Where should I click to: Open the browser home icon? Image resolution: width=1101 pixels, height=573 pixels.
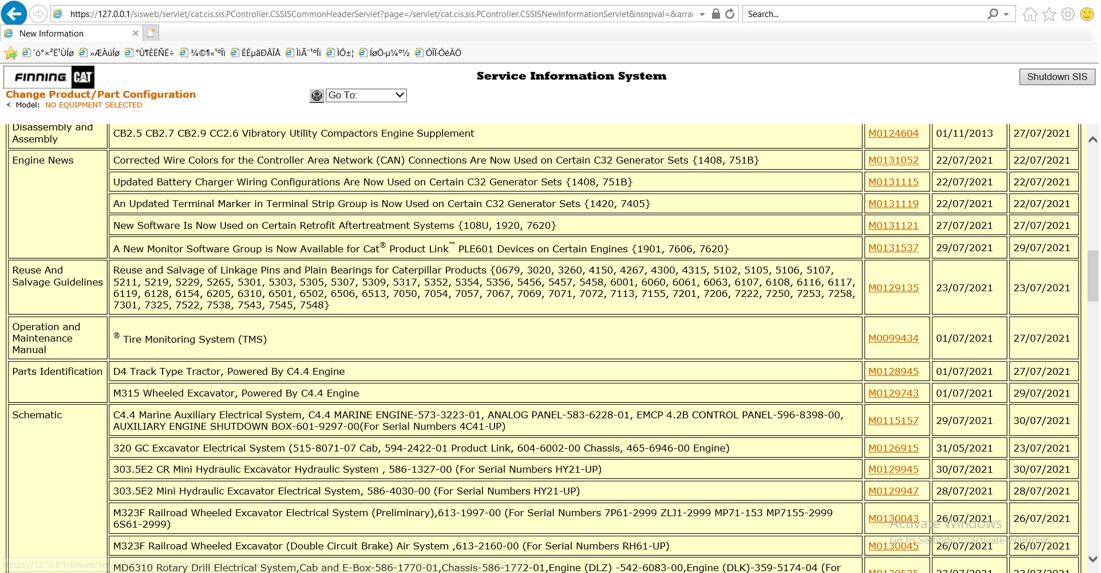(1029, 14)
